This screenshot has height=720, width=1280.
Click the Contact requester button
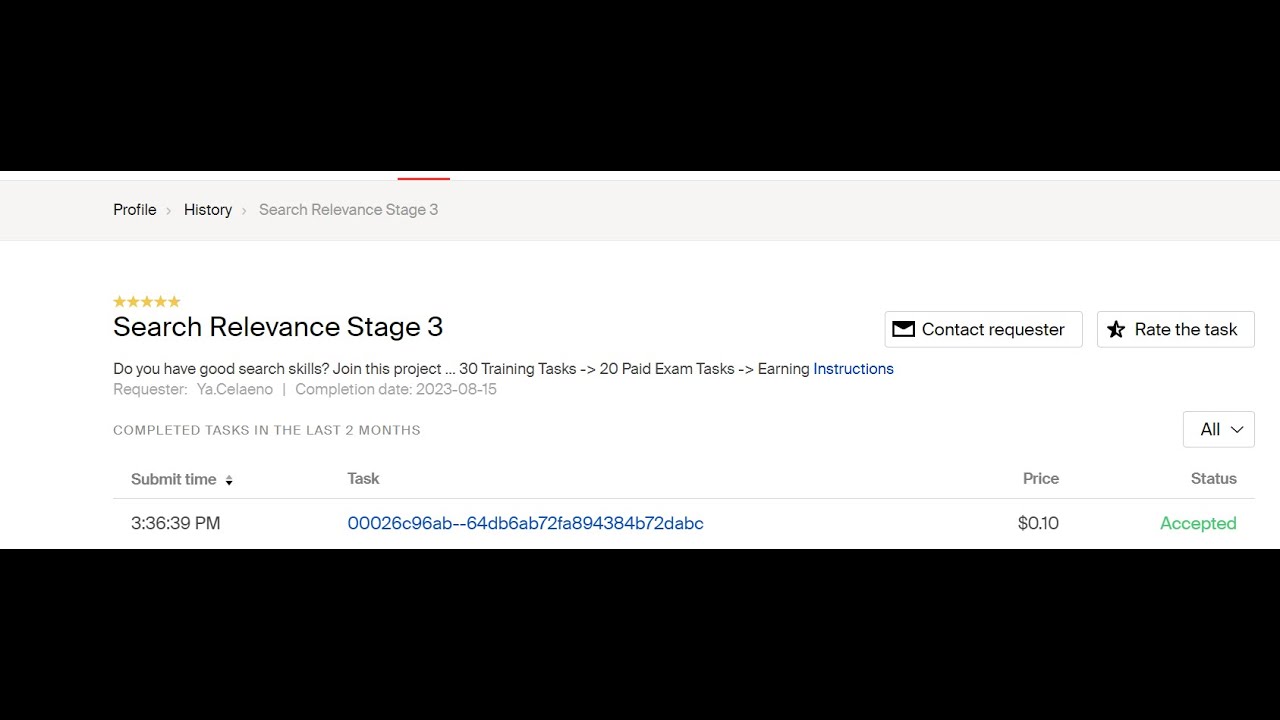coord(983,329)
